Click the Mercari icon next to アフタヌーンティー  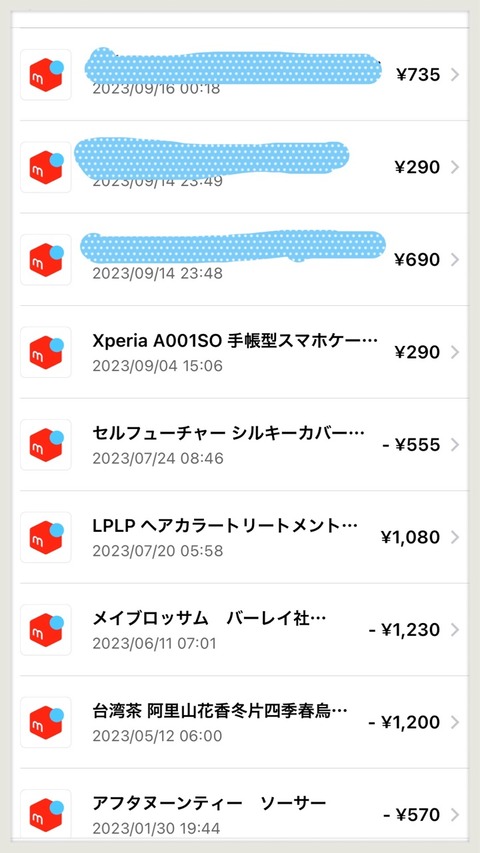coord(46,814)
